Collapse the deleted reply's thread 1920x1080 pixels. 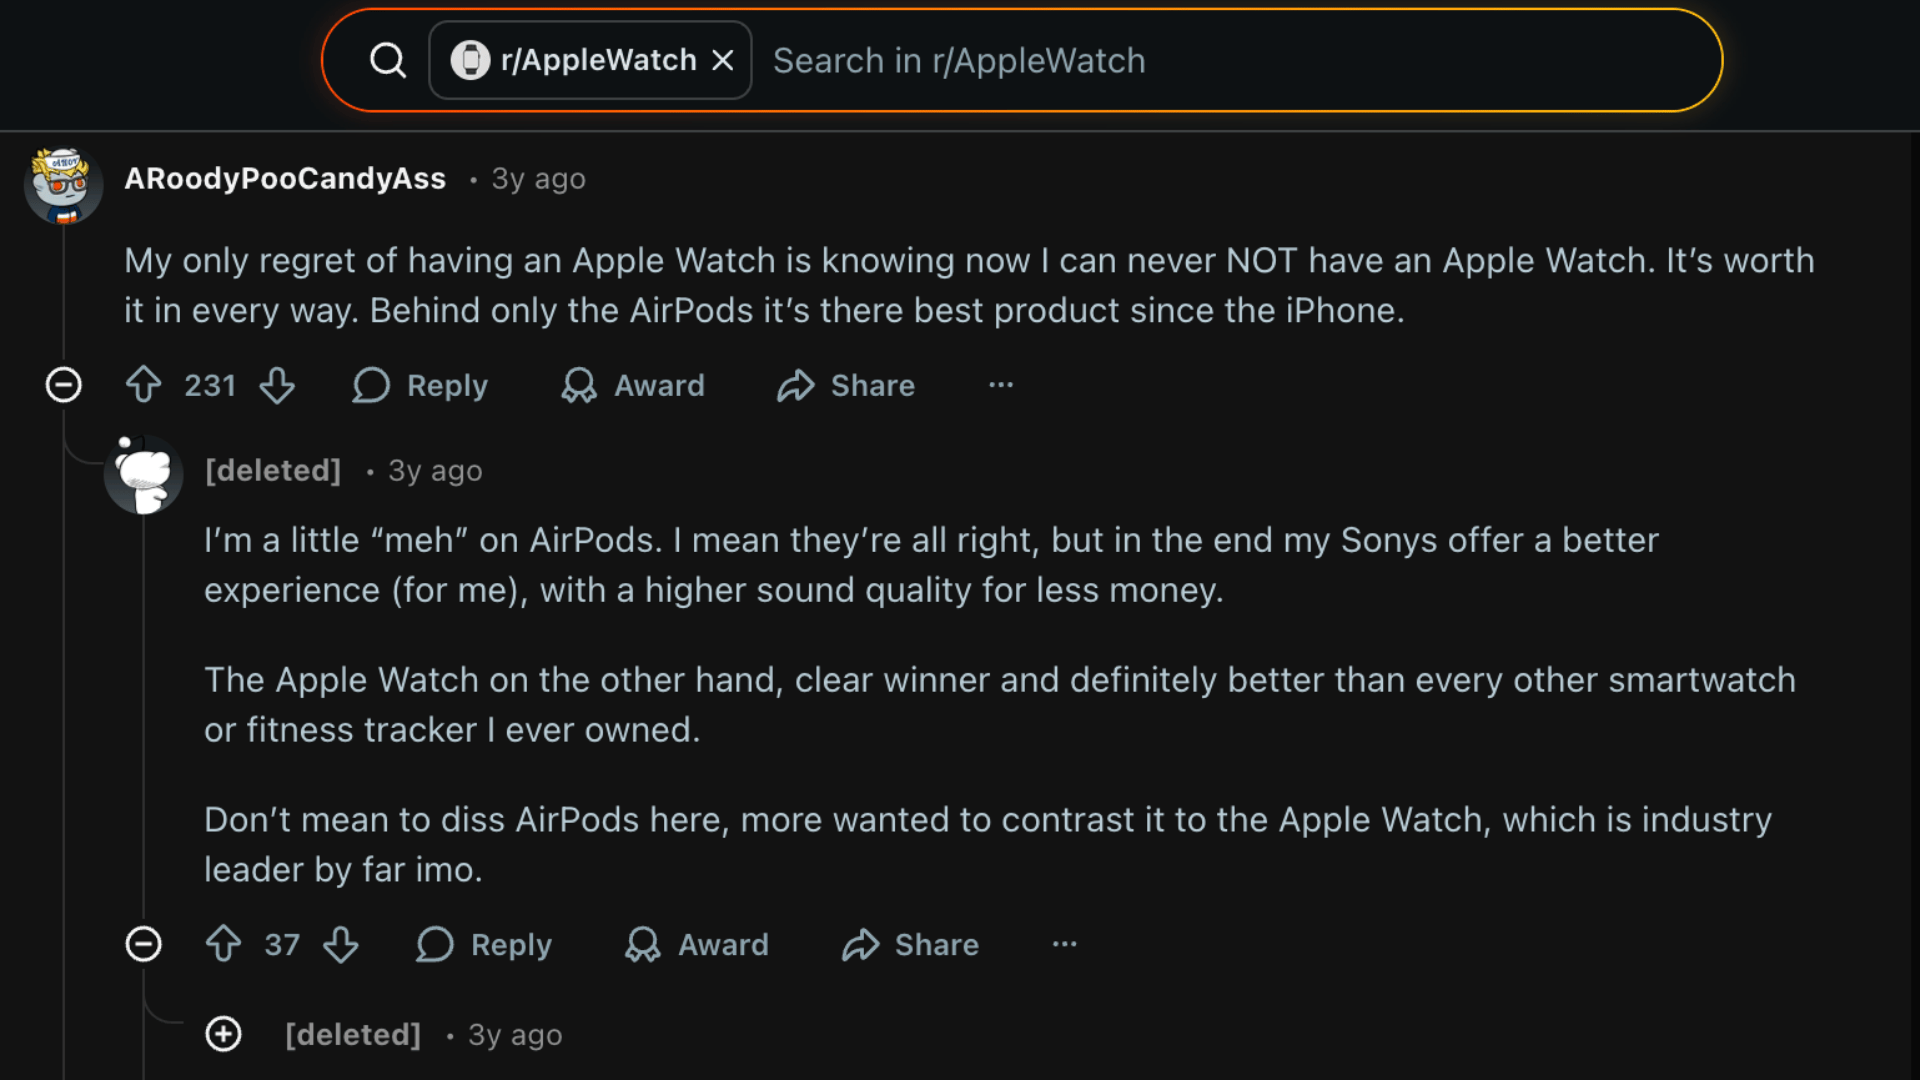point(144,943)
